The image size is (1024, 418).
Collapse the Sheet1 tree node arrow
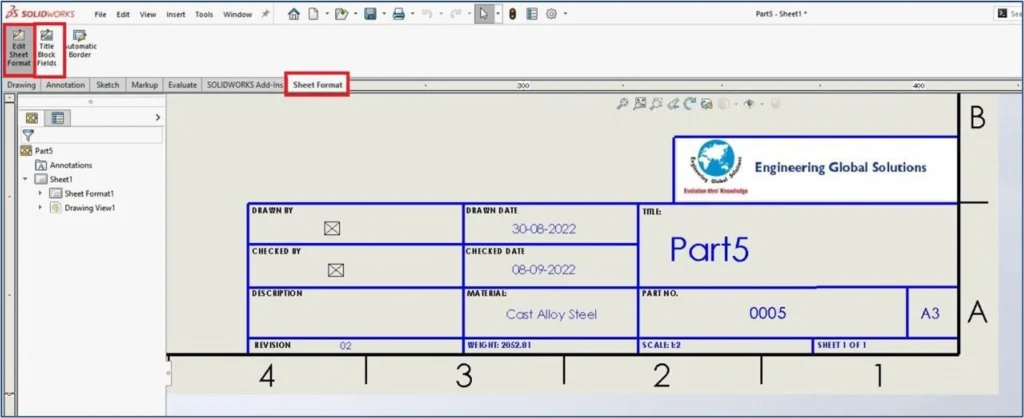[25, 179]
